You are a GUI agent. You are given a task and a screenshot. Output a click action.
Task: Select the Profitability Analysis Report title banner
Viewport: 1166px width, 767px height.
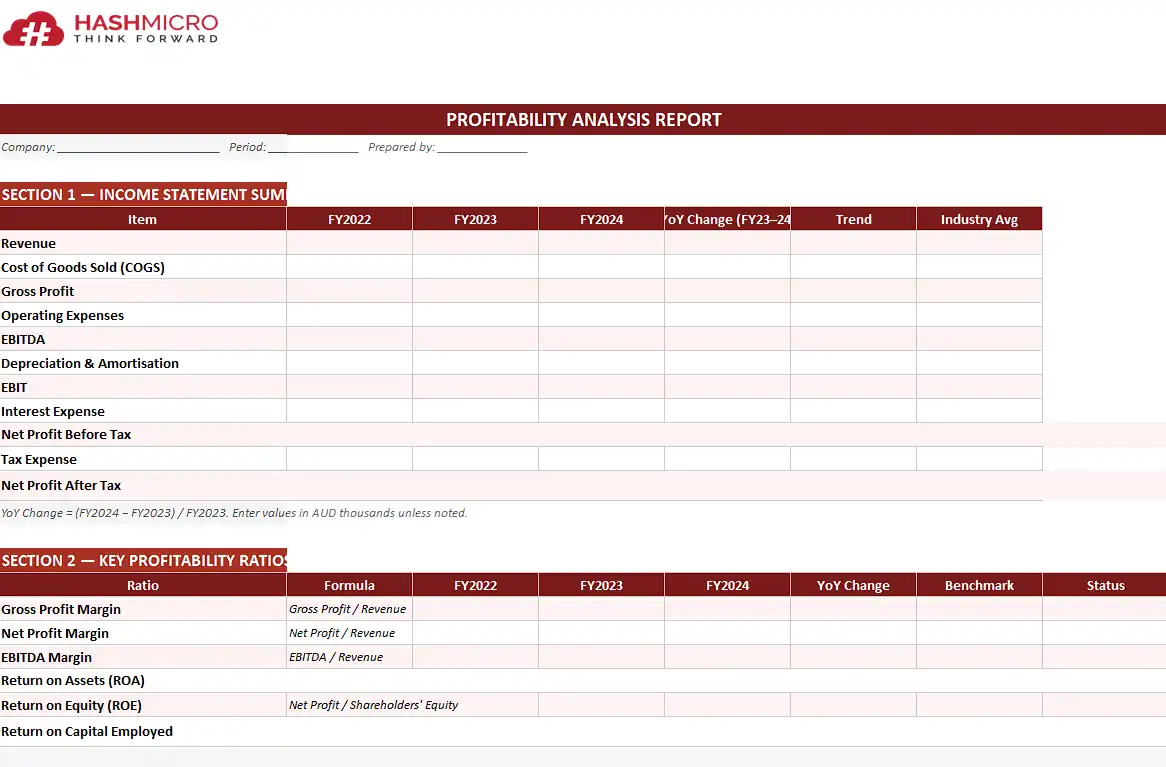click(x=583, y=120)
